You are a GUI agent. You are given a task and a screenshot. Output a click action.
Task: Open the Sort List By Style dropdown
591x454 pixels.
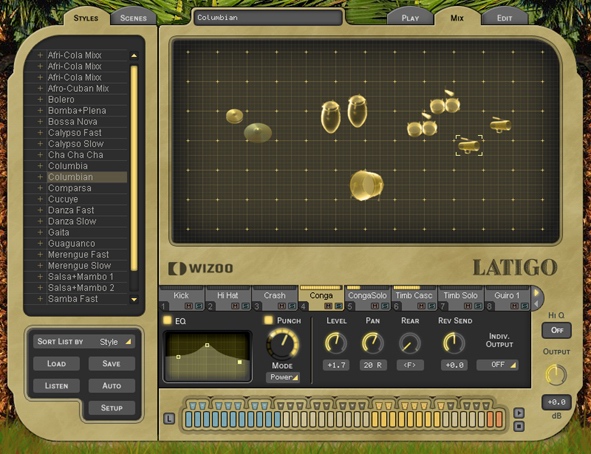pyautogui.click(x=84, y=342)
